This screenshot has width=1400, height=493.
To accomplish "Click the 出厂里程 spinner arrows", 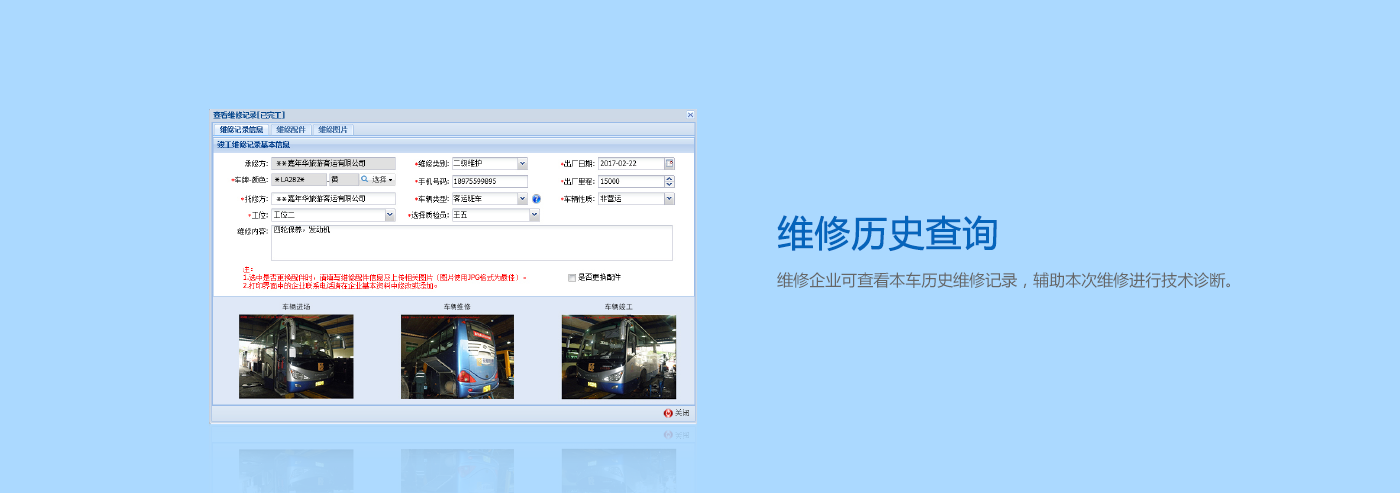I will 669,181.
